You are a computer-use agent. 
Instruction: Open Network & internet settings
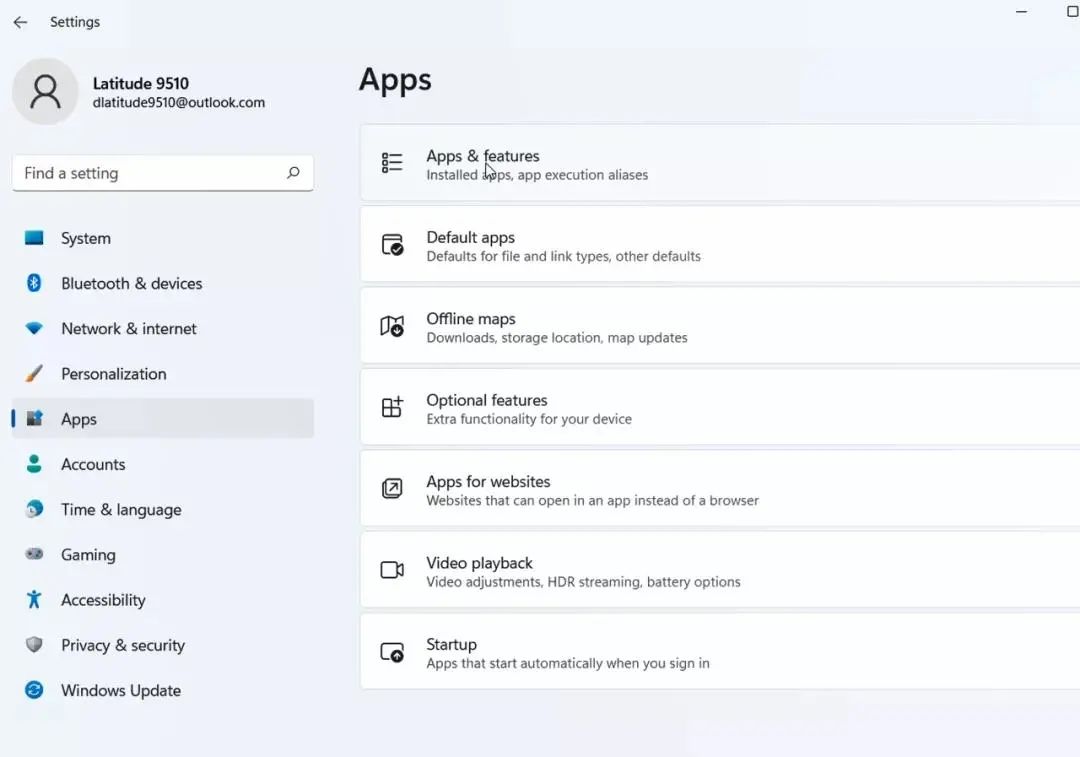pyautogui.click(x=128, y=328)
